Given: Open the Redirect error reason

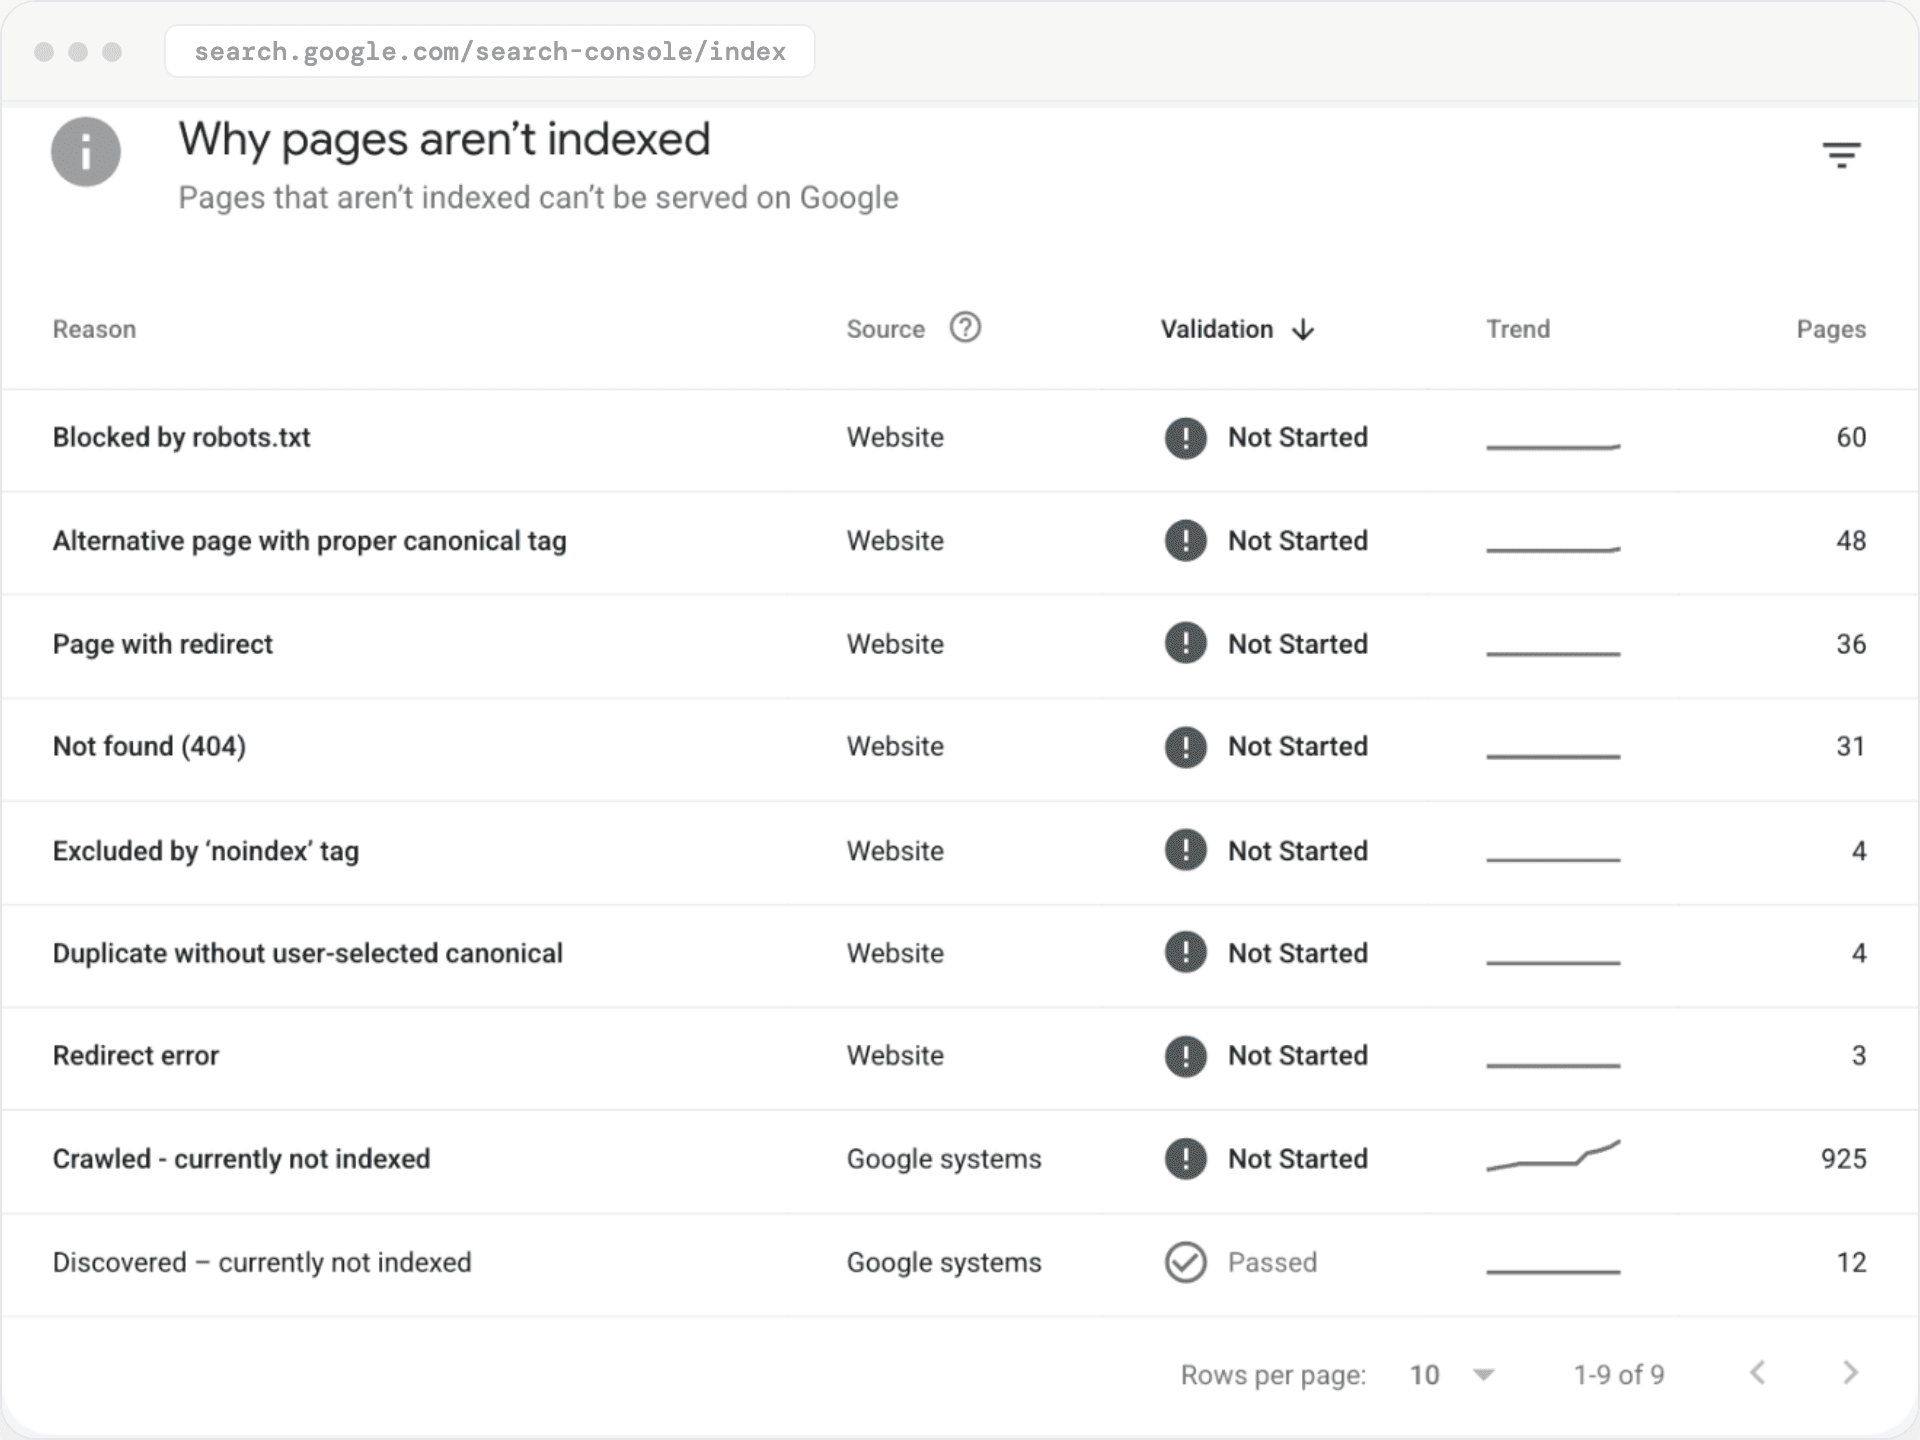Looking at the screenshot, I should tap(135, 1056).
